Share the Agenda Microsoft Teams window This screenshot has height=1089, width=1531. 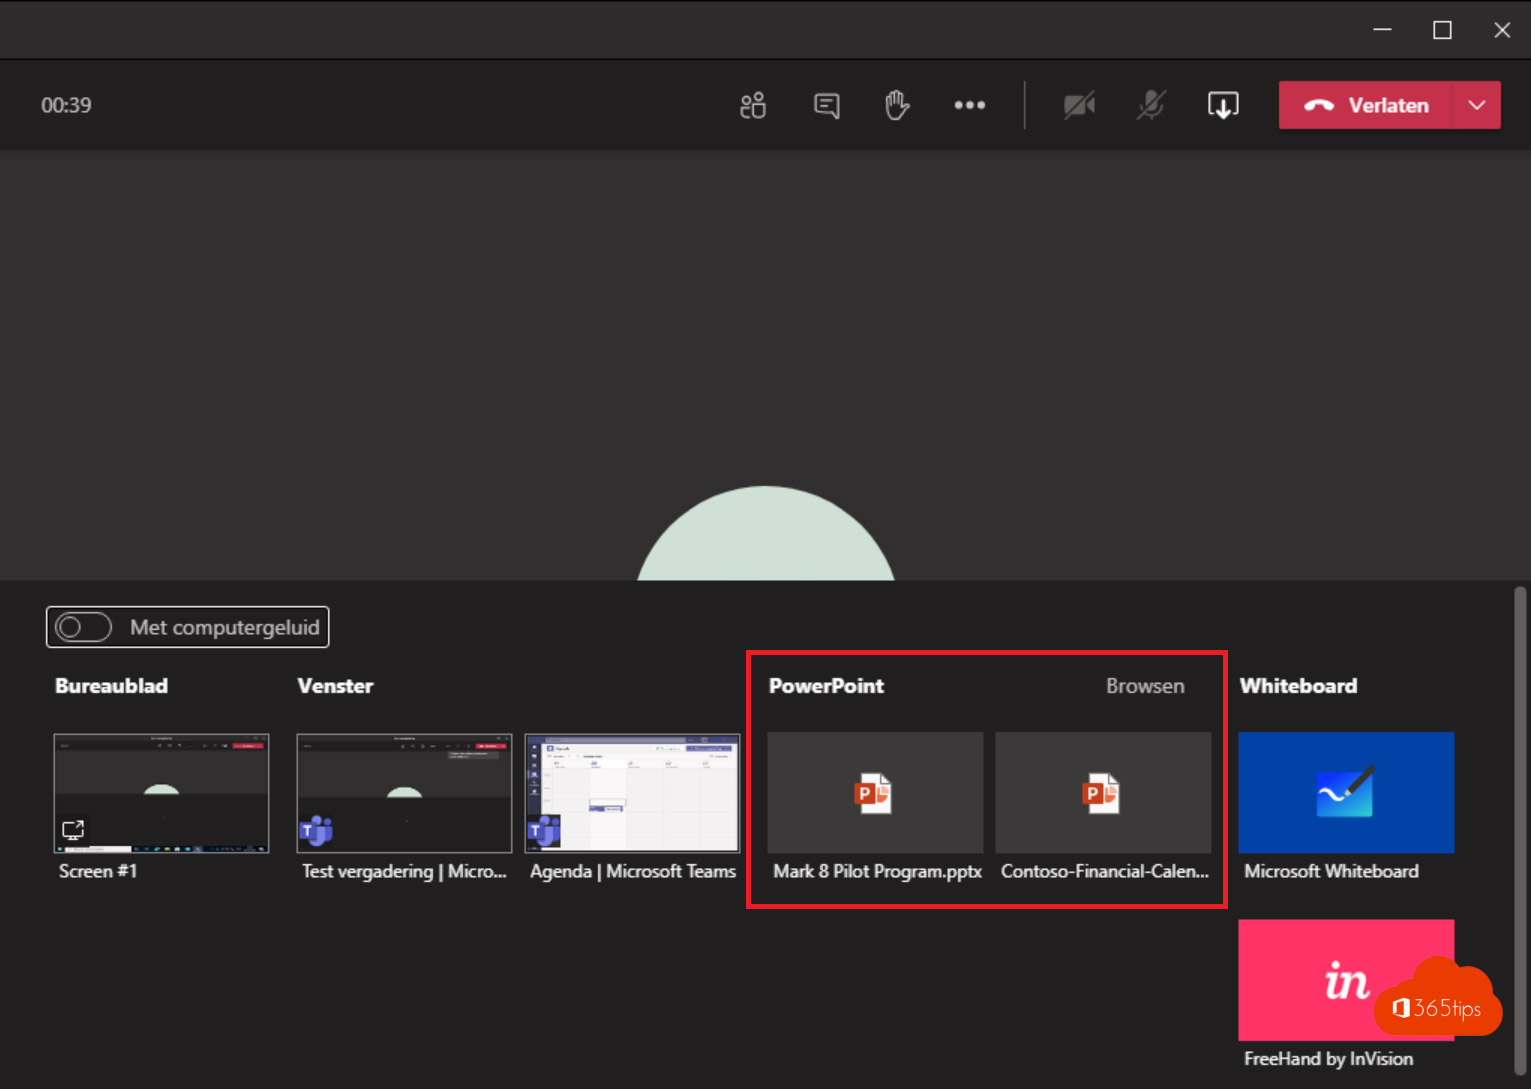(632, 793)
